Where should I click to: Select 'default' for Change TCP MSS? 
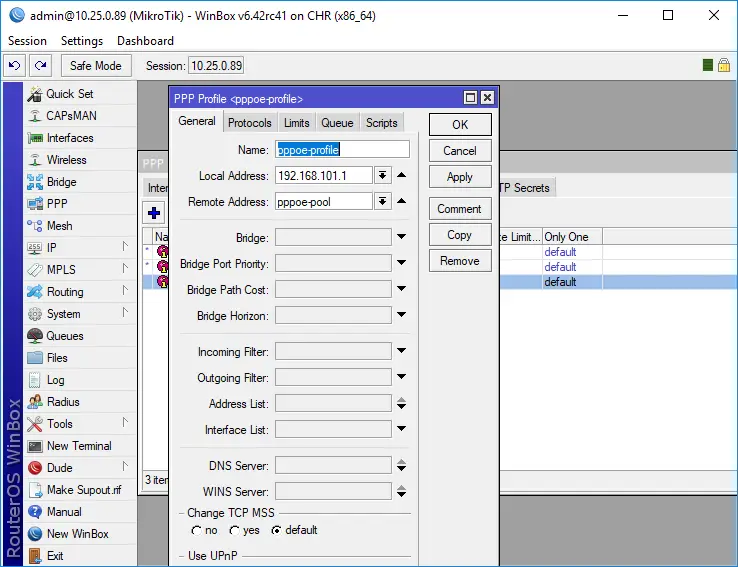(x=276, y=530)
